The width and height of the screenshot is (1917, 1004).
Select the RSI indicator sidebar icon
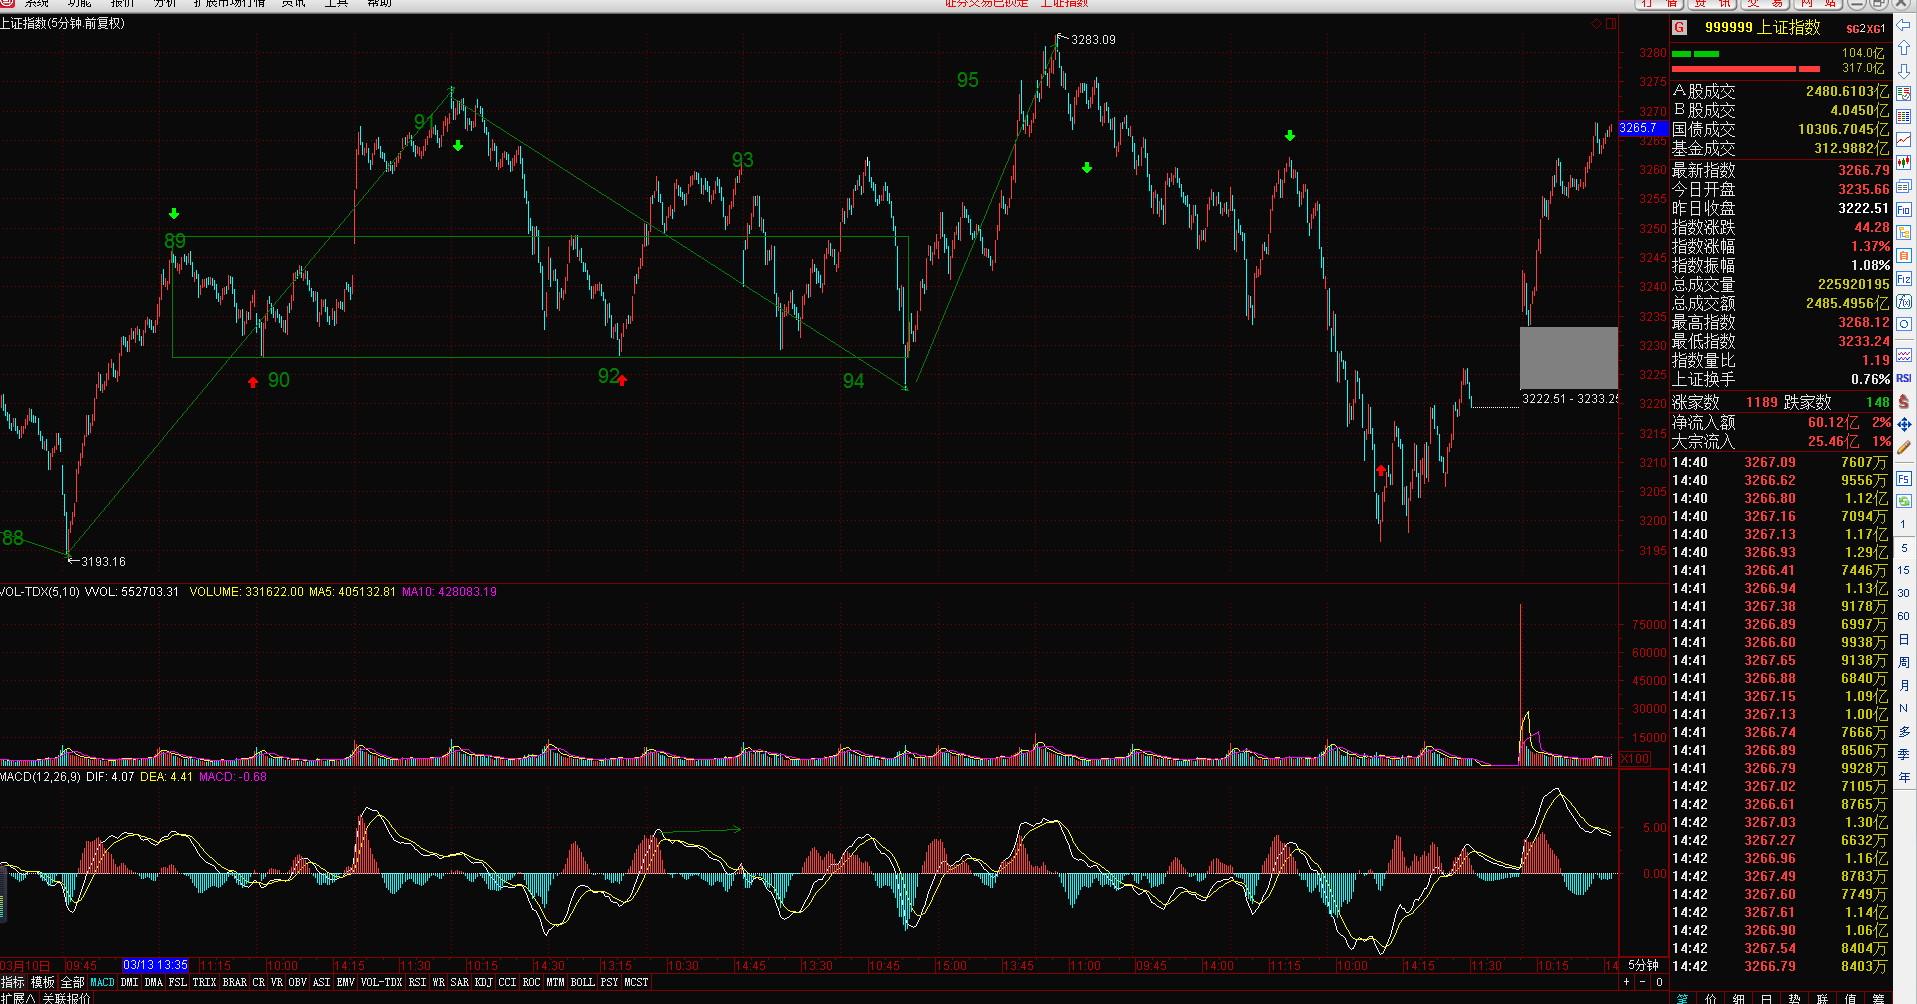pos(1903,378)
